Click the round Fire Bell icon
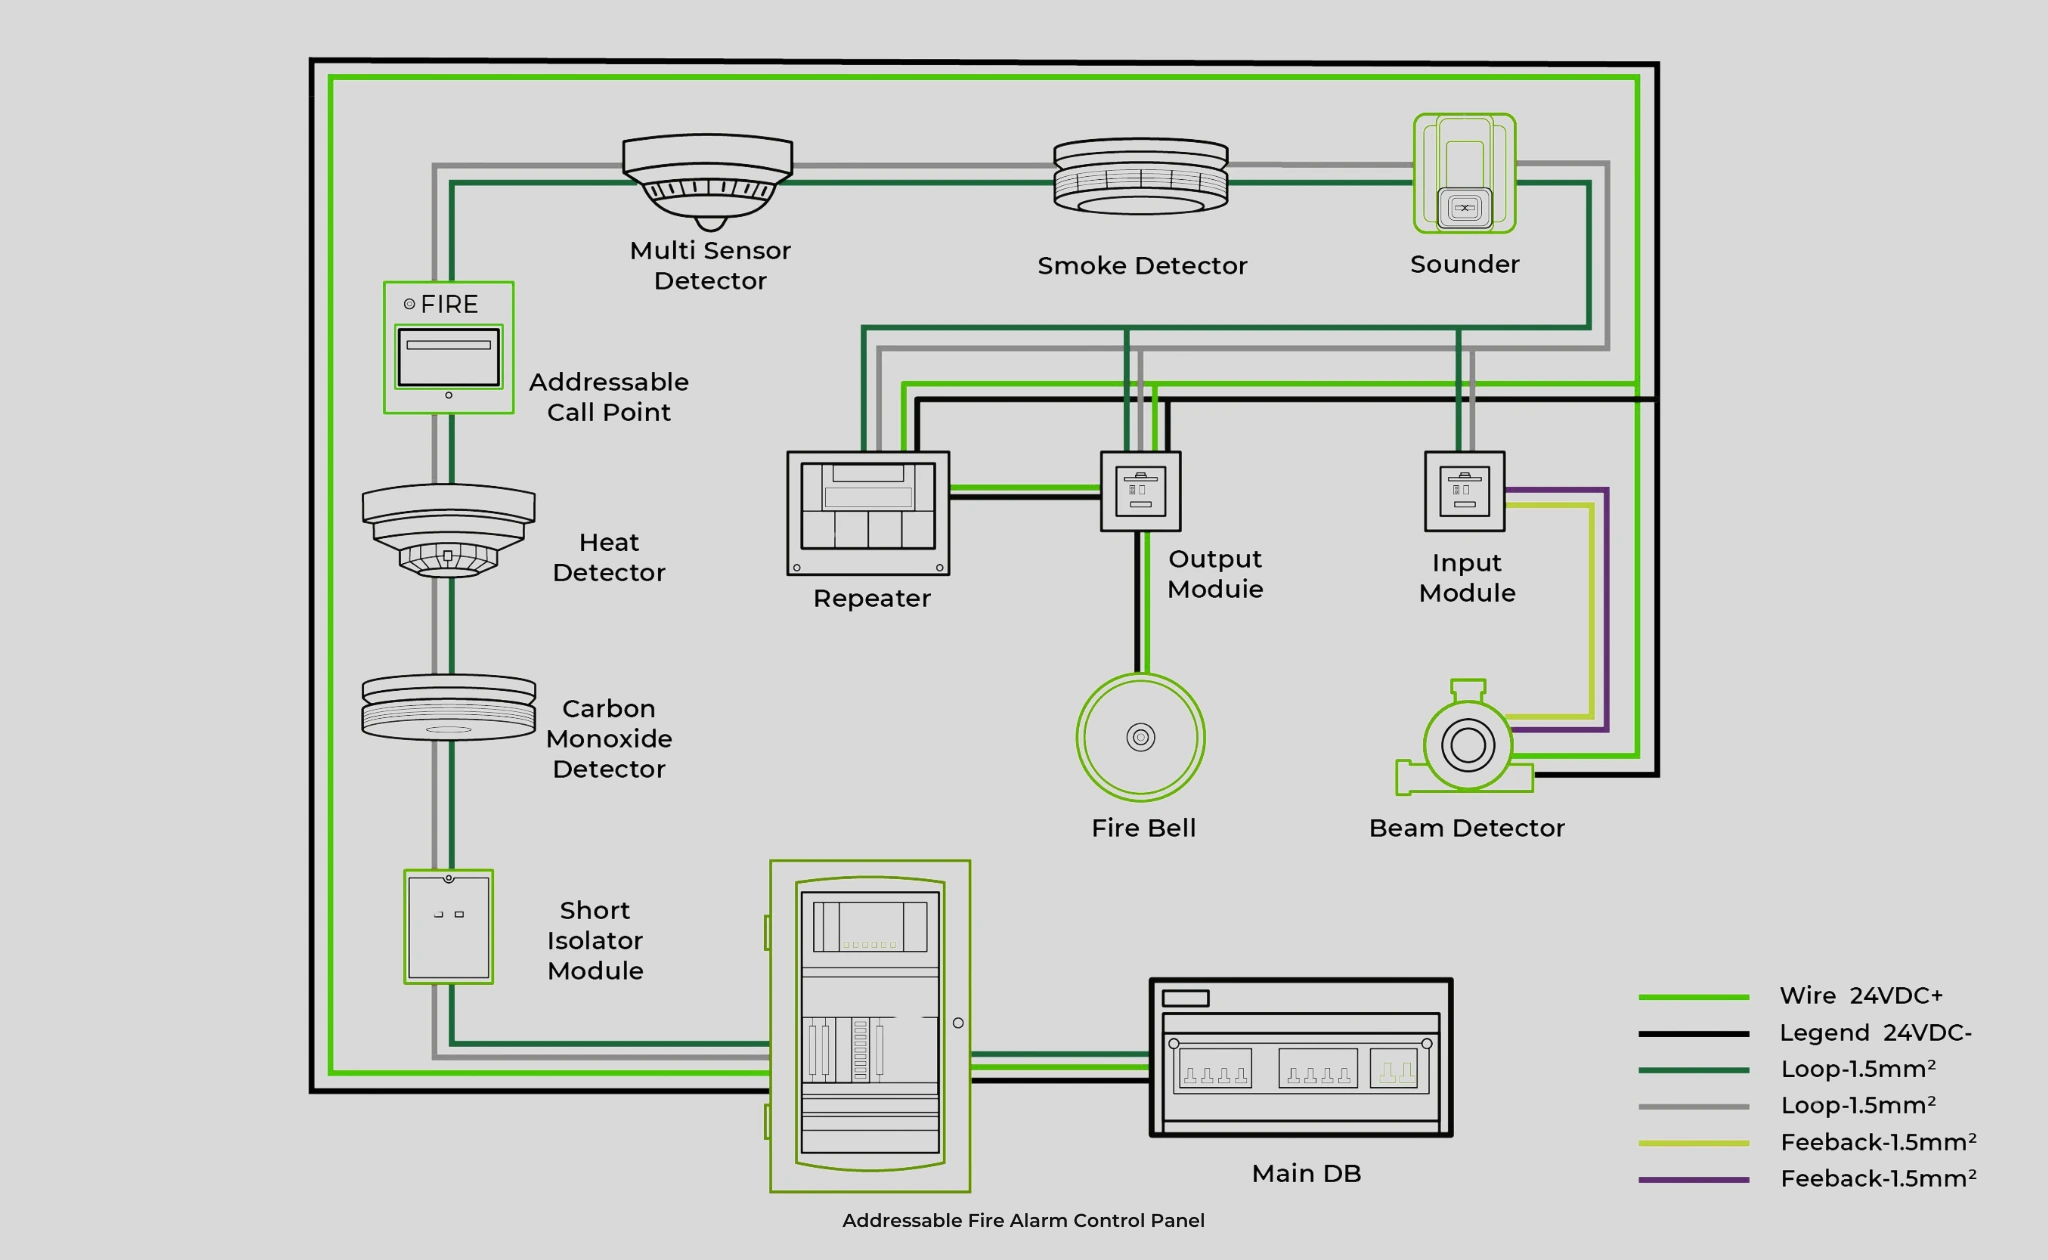This screenshot has width=2048, height=1260. tap(1141, 737)
